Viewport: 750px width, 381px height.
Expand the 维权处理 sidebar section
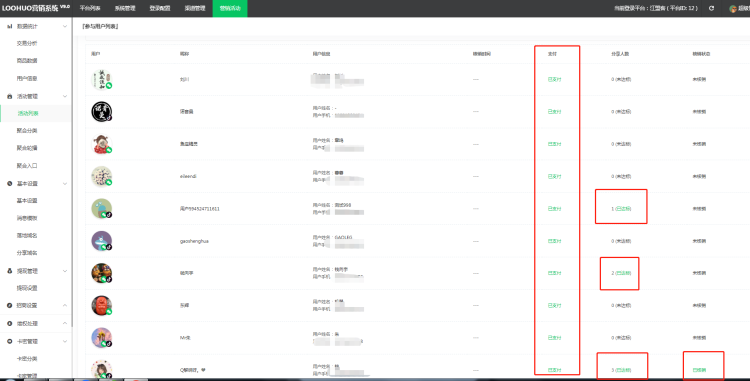[65, 324]
